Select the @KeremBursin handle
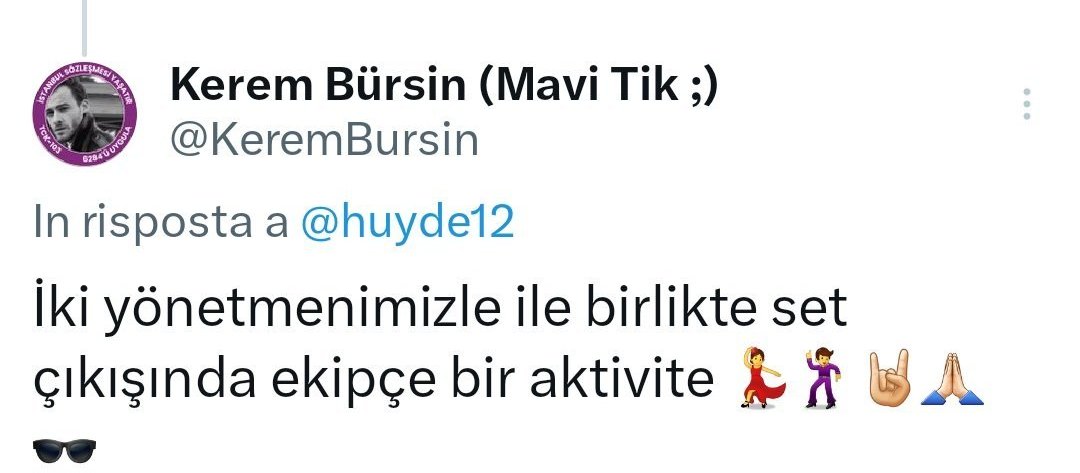Viewport: 1080px width, 473px height. (324, 140)
